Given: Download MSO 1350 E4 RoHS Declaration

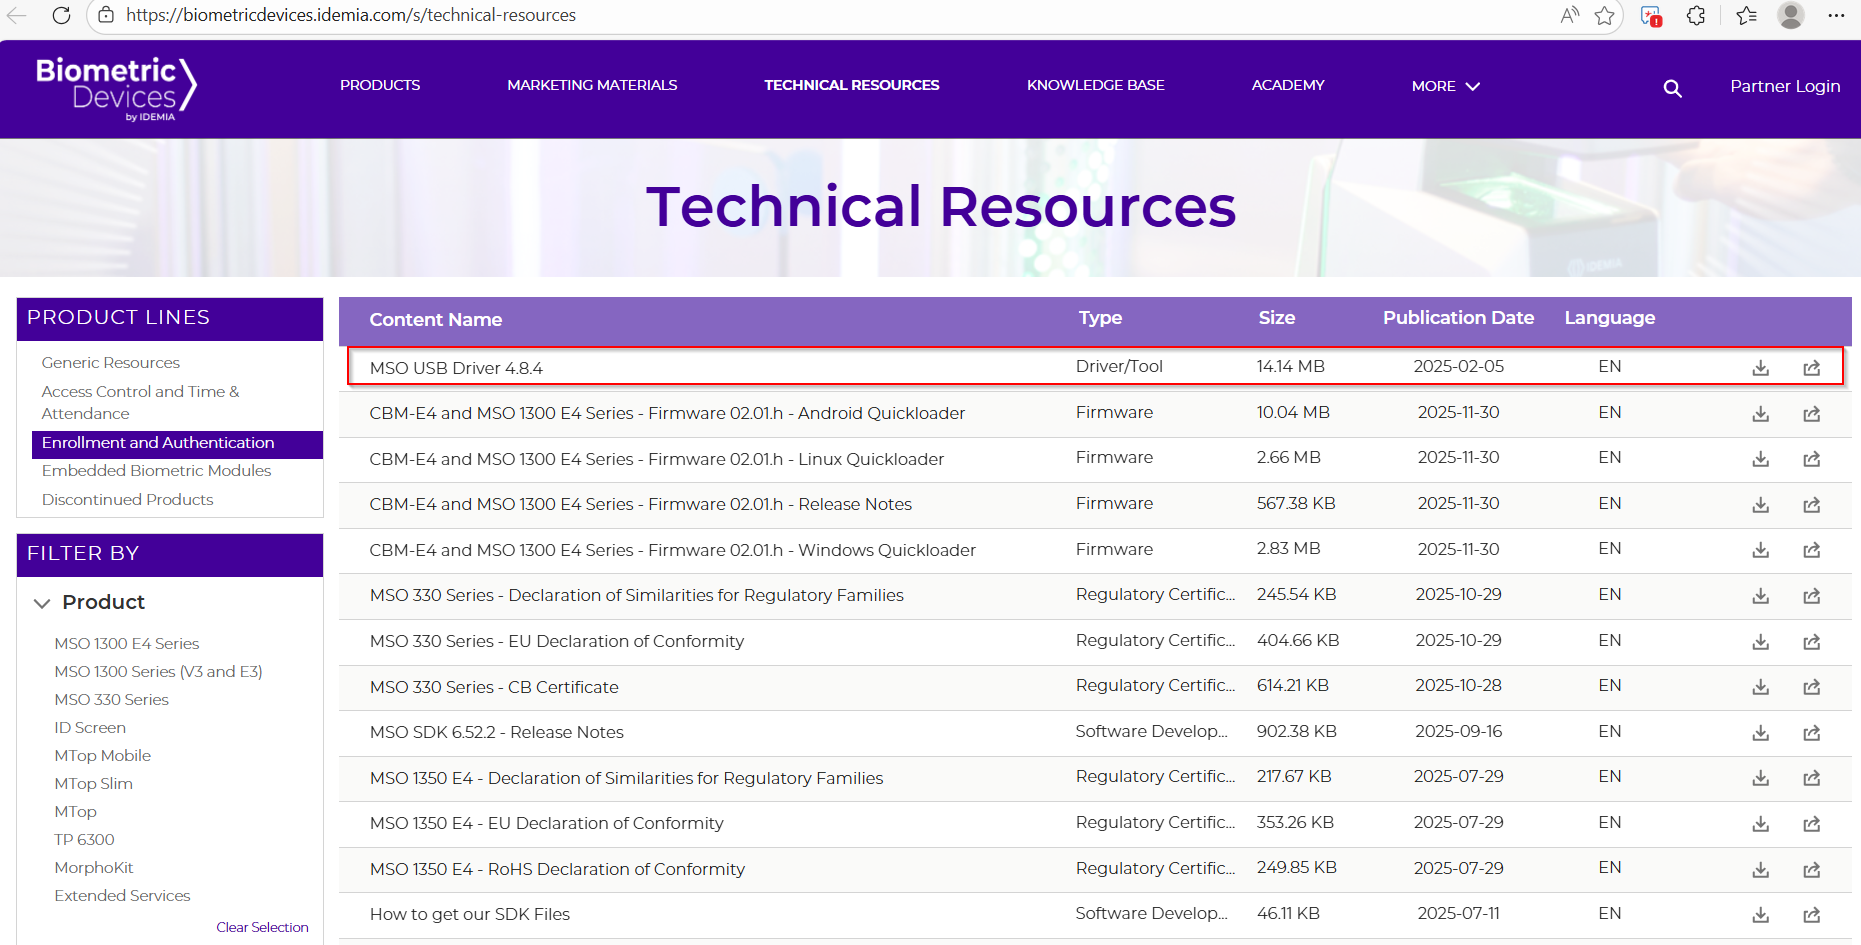Looking at the screenshot, I should (x=1760, y=870).
